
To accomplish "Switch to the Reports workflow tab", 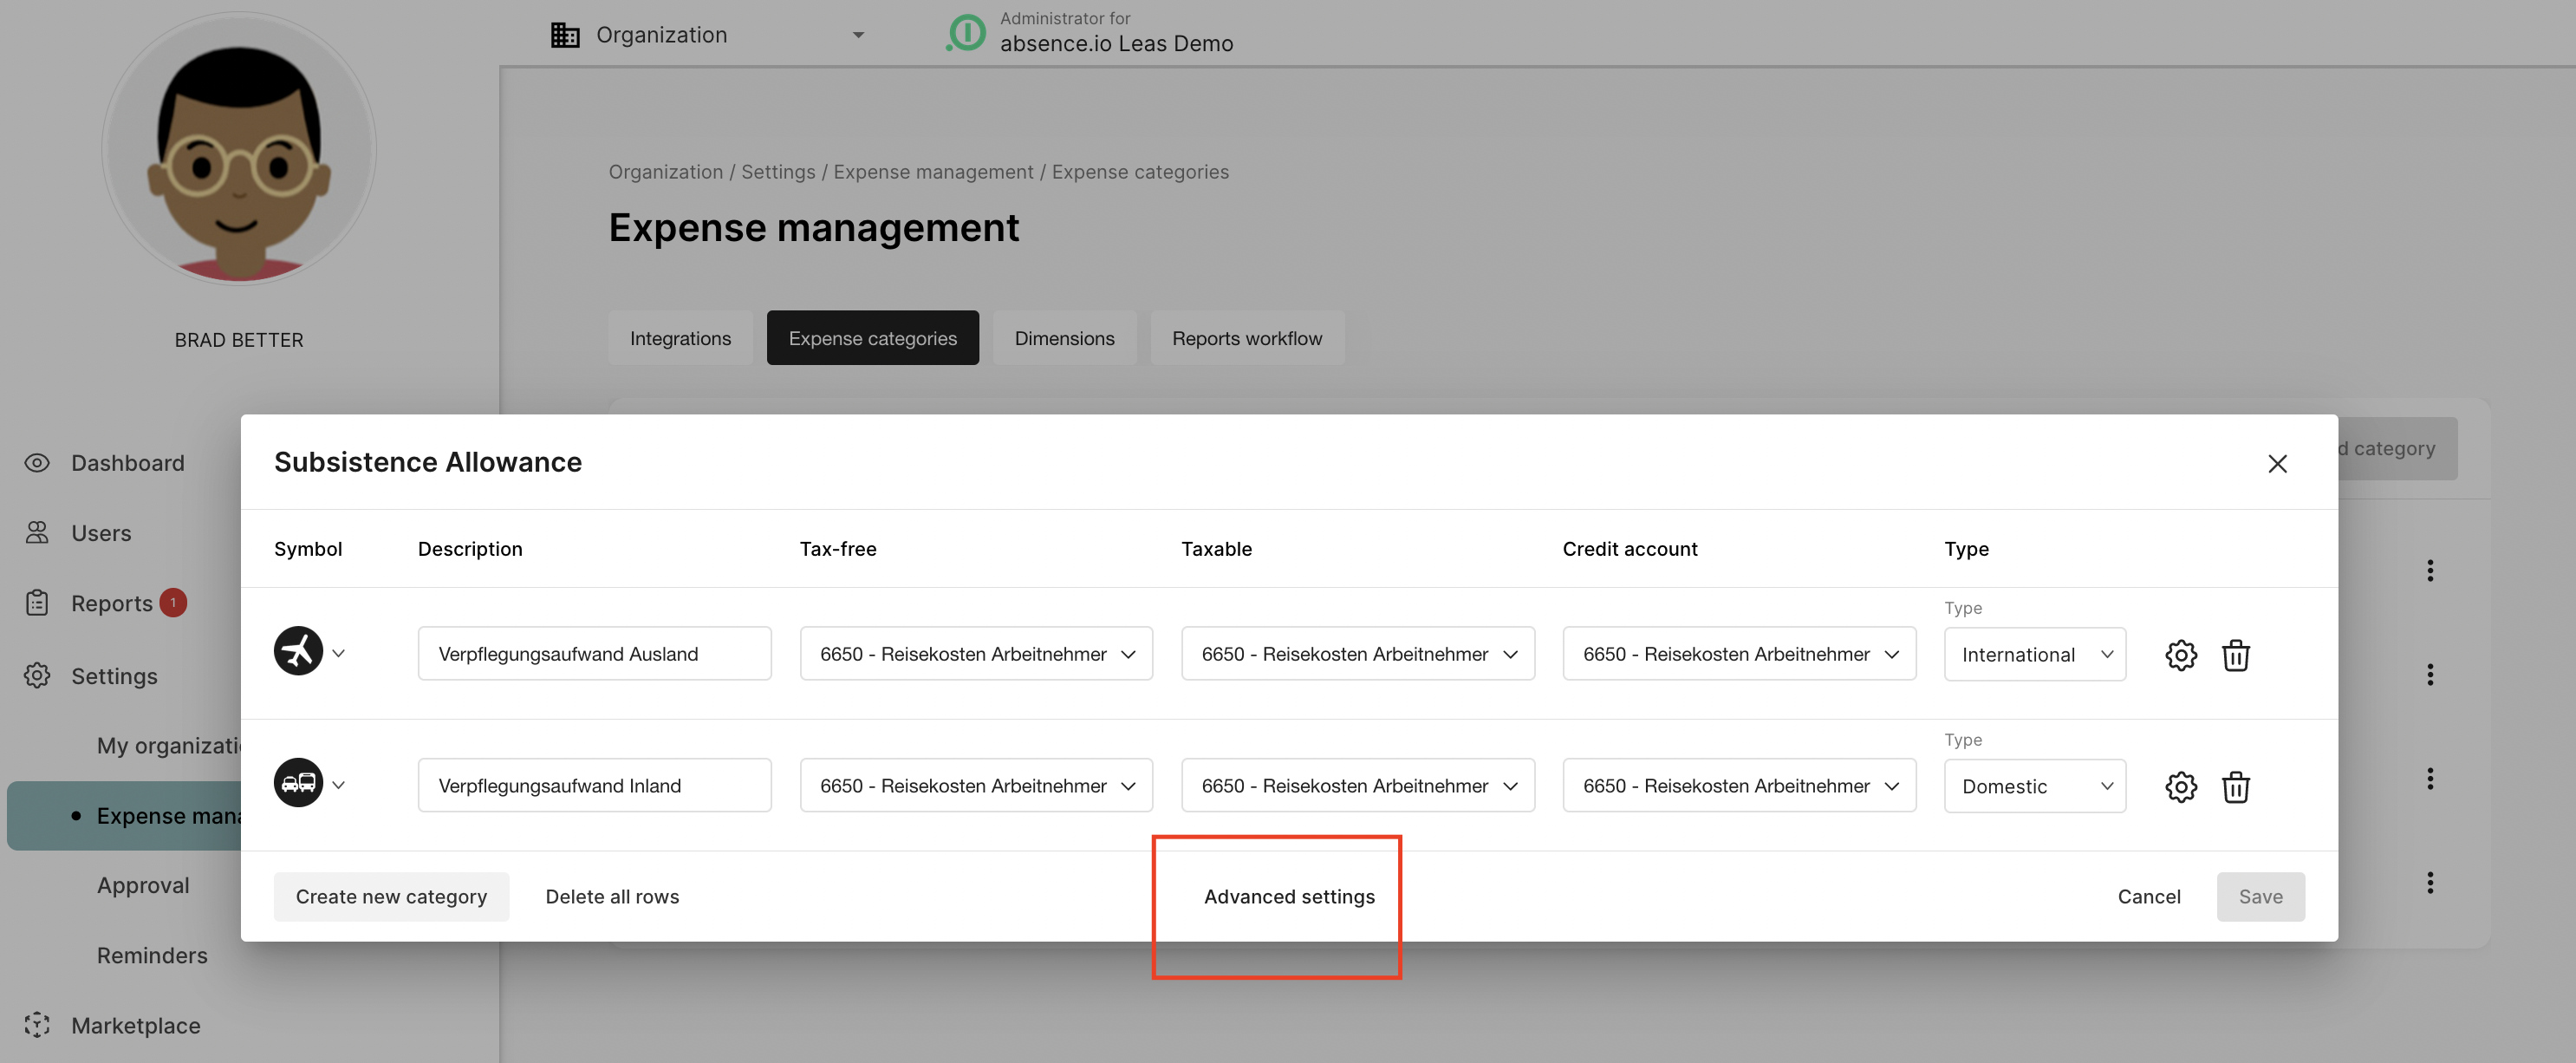I will point(1246,339).
